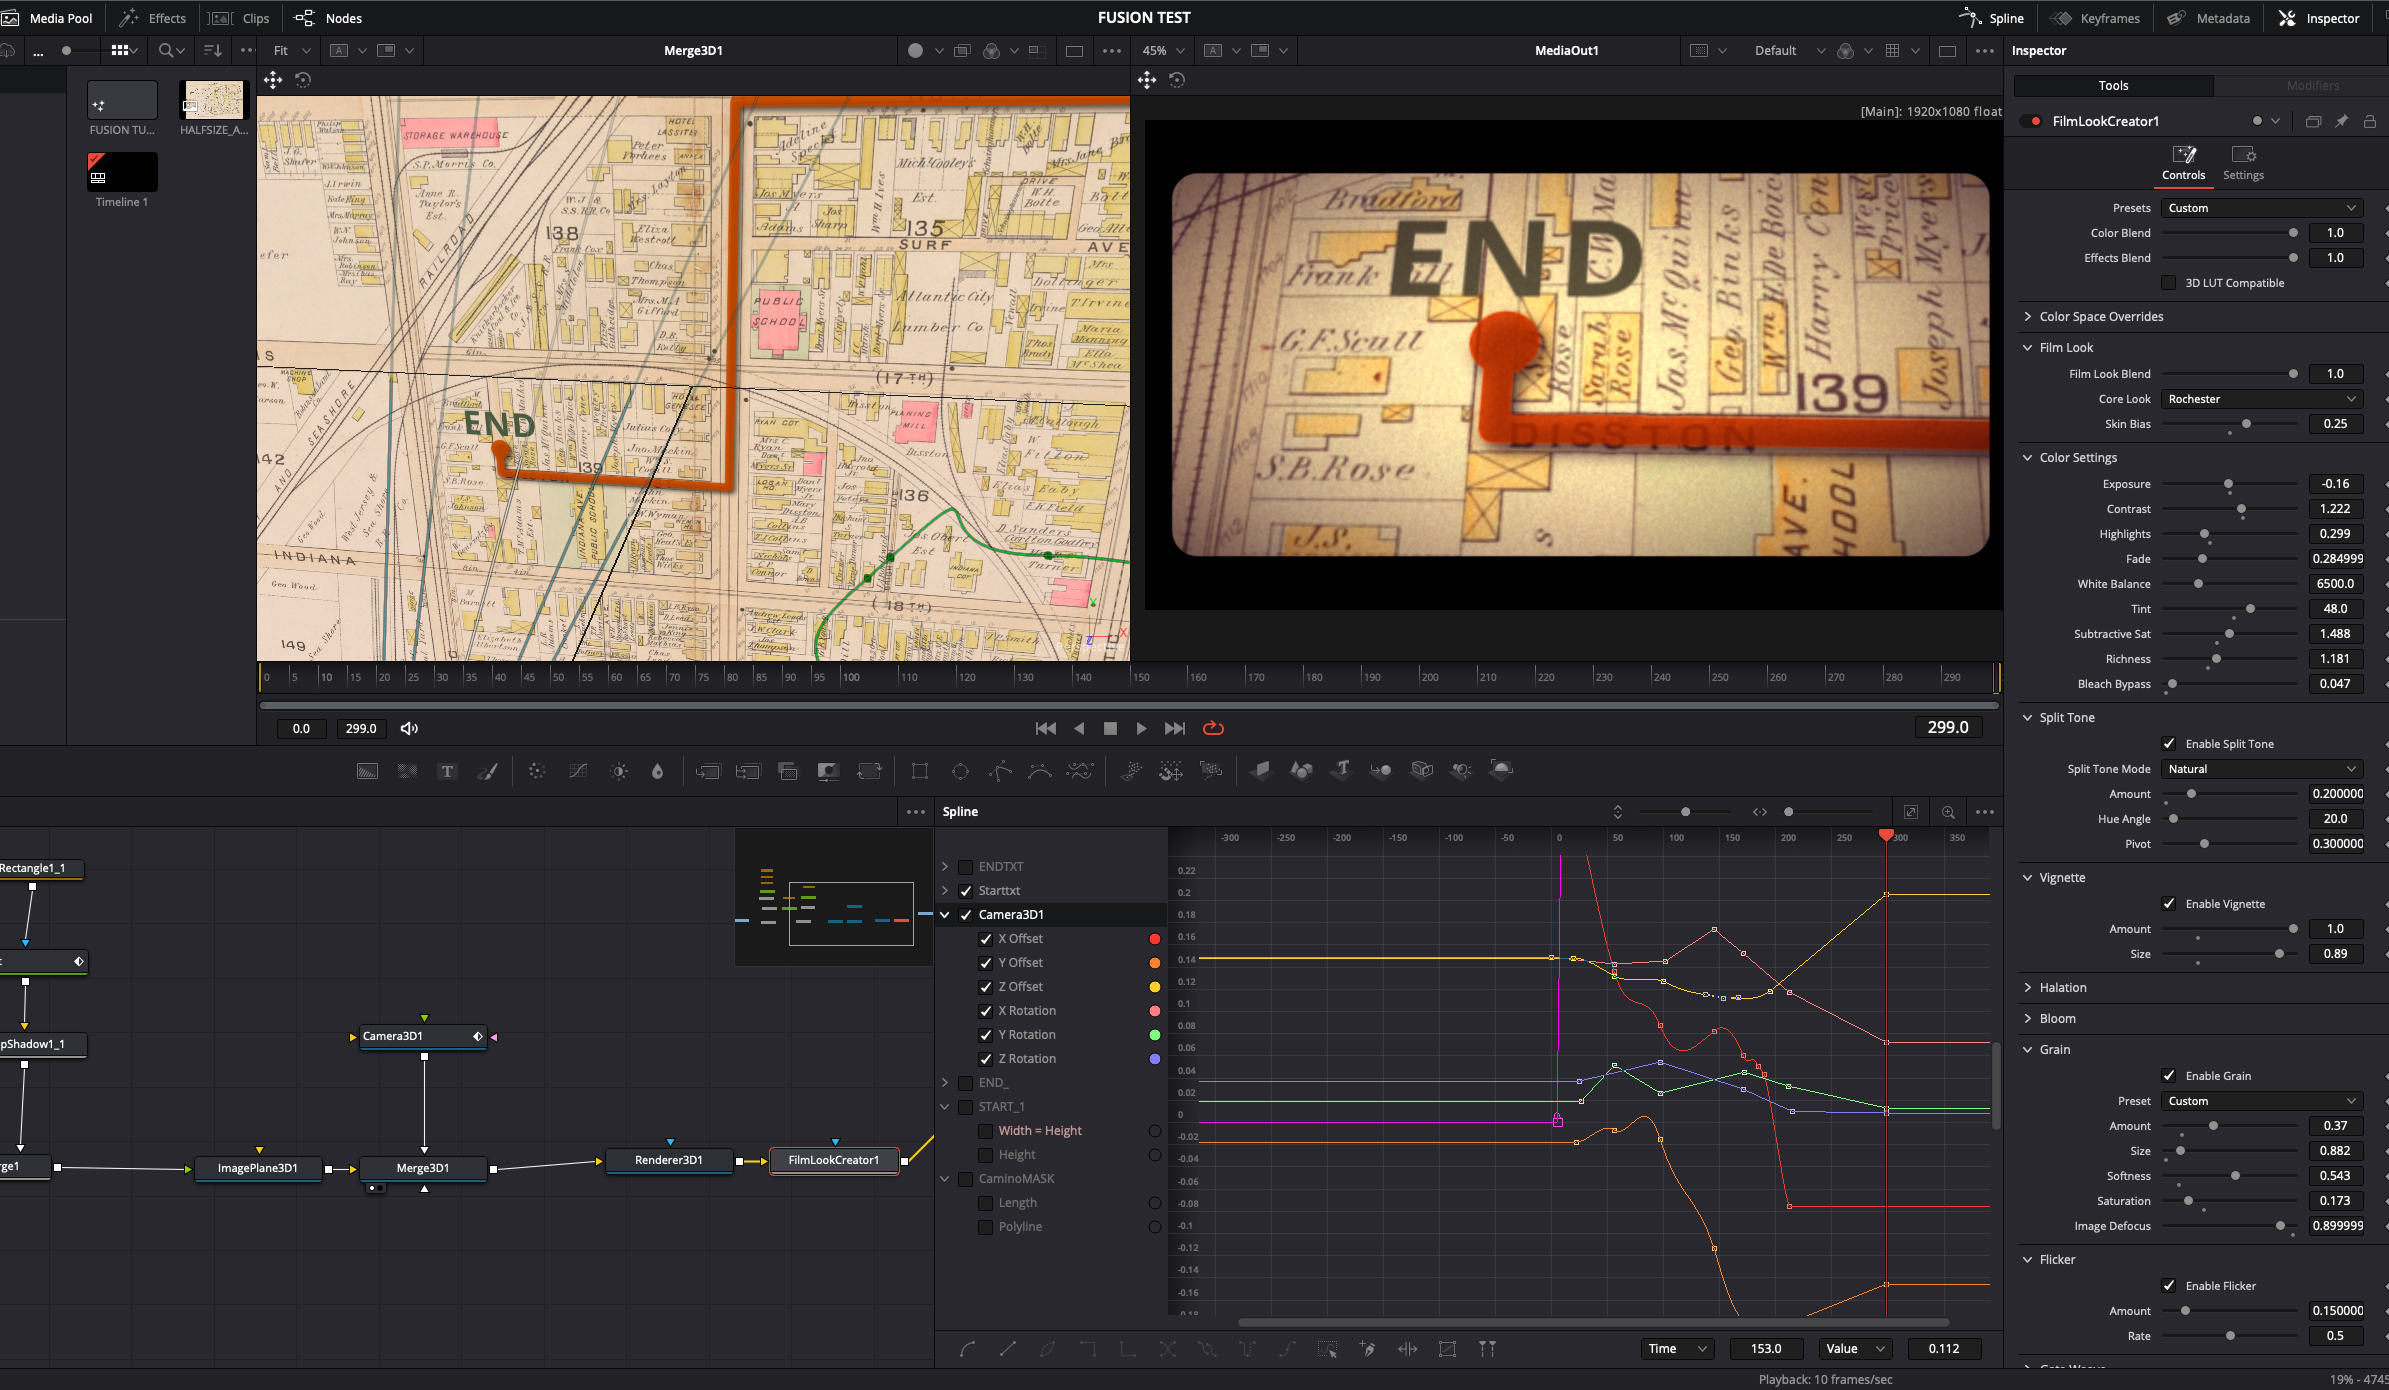Add a Text+ node from the toolbar
This screenshot has width=2389, height=1390.
[447, 771]
